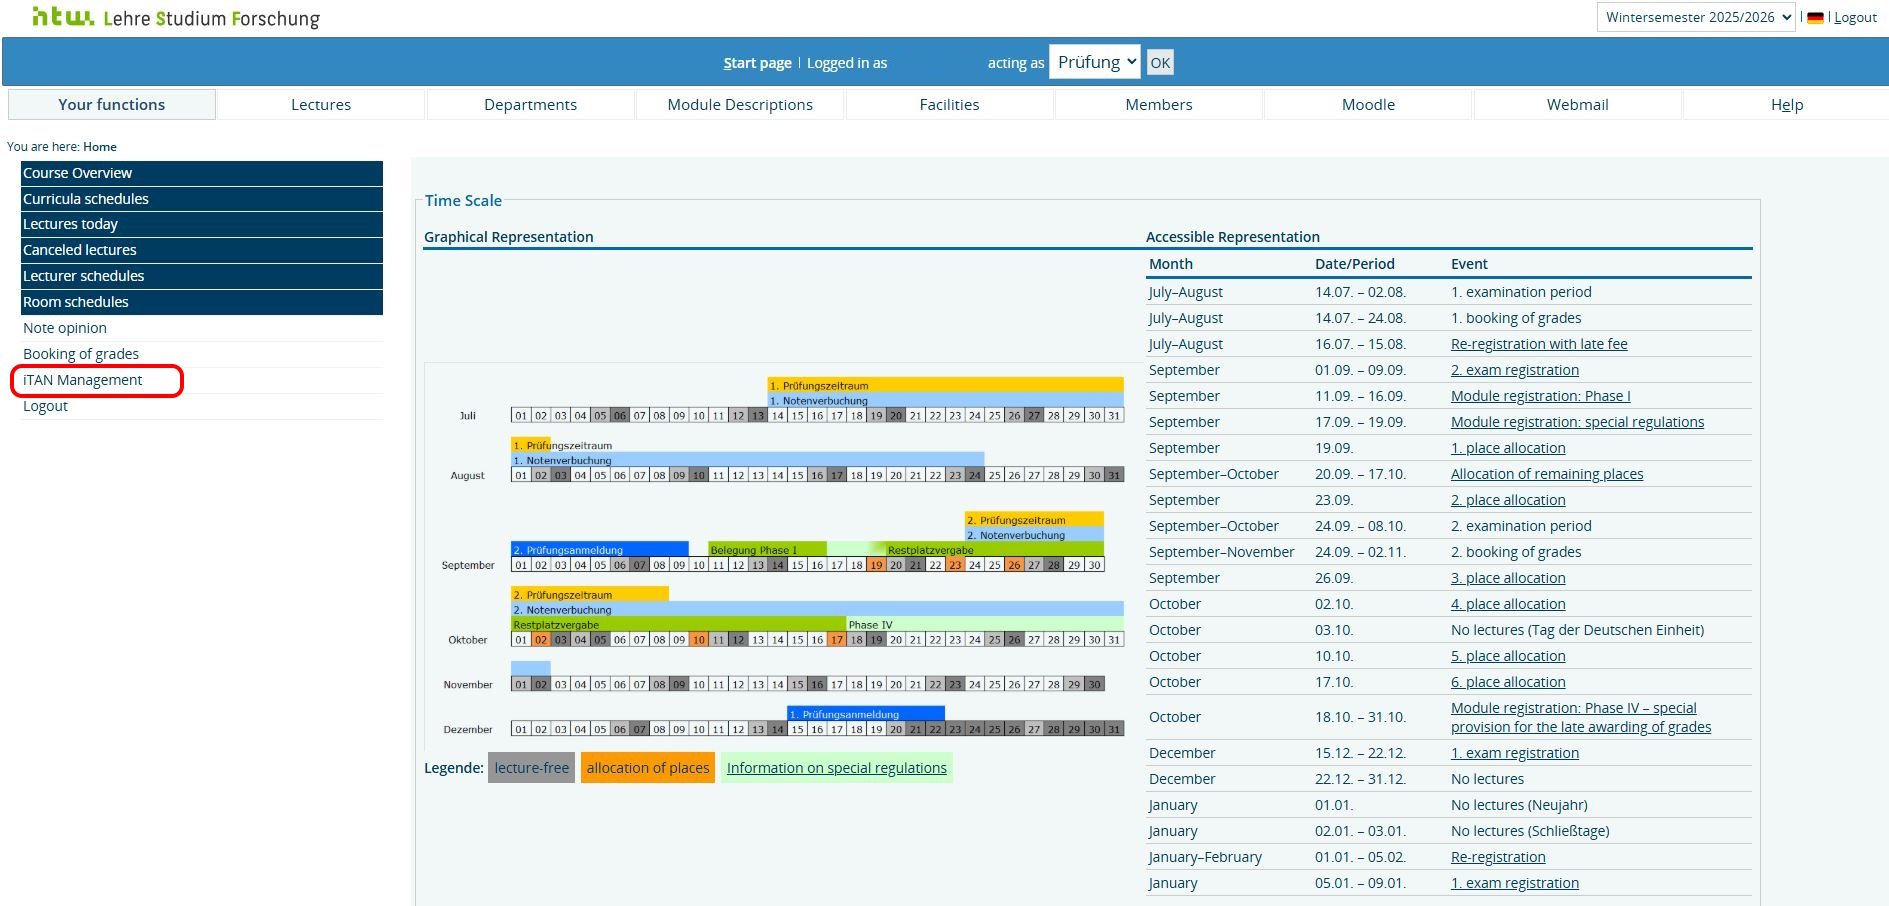Click Booking of grades sidebar link
Viewport: 1889px width, 906px height.
click(81, 354)
